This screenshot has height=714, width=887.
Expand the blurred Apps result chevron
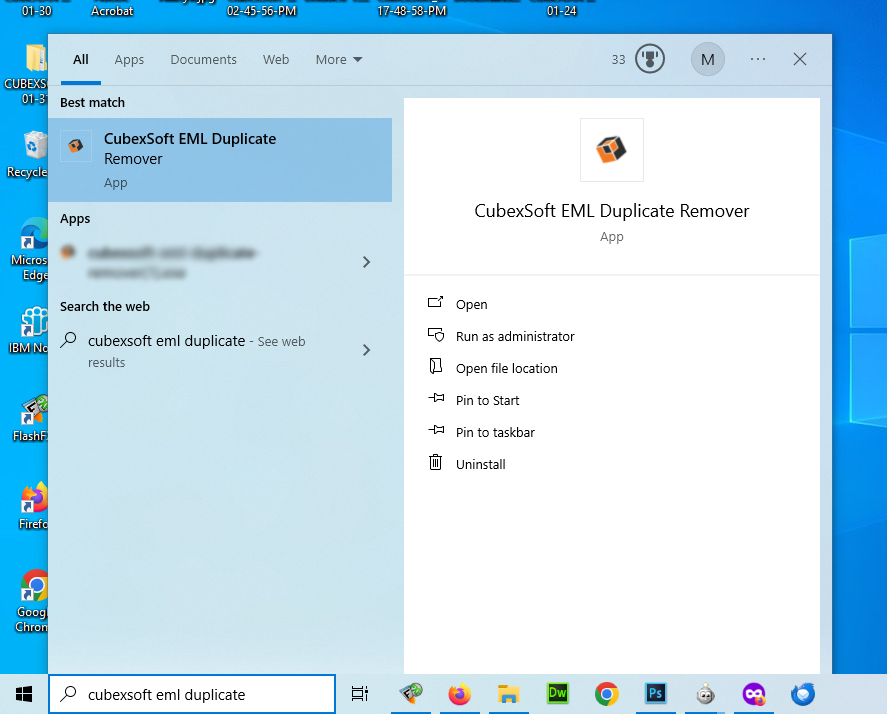[367, 262]
